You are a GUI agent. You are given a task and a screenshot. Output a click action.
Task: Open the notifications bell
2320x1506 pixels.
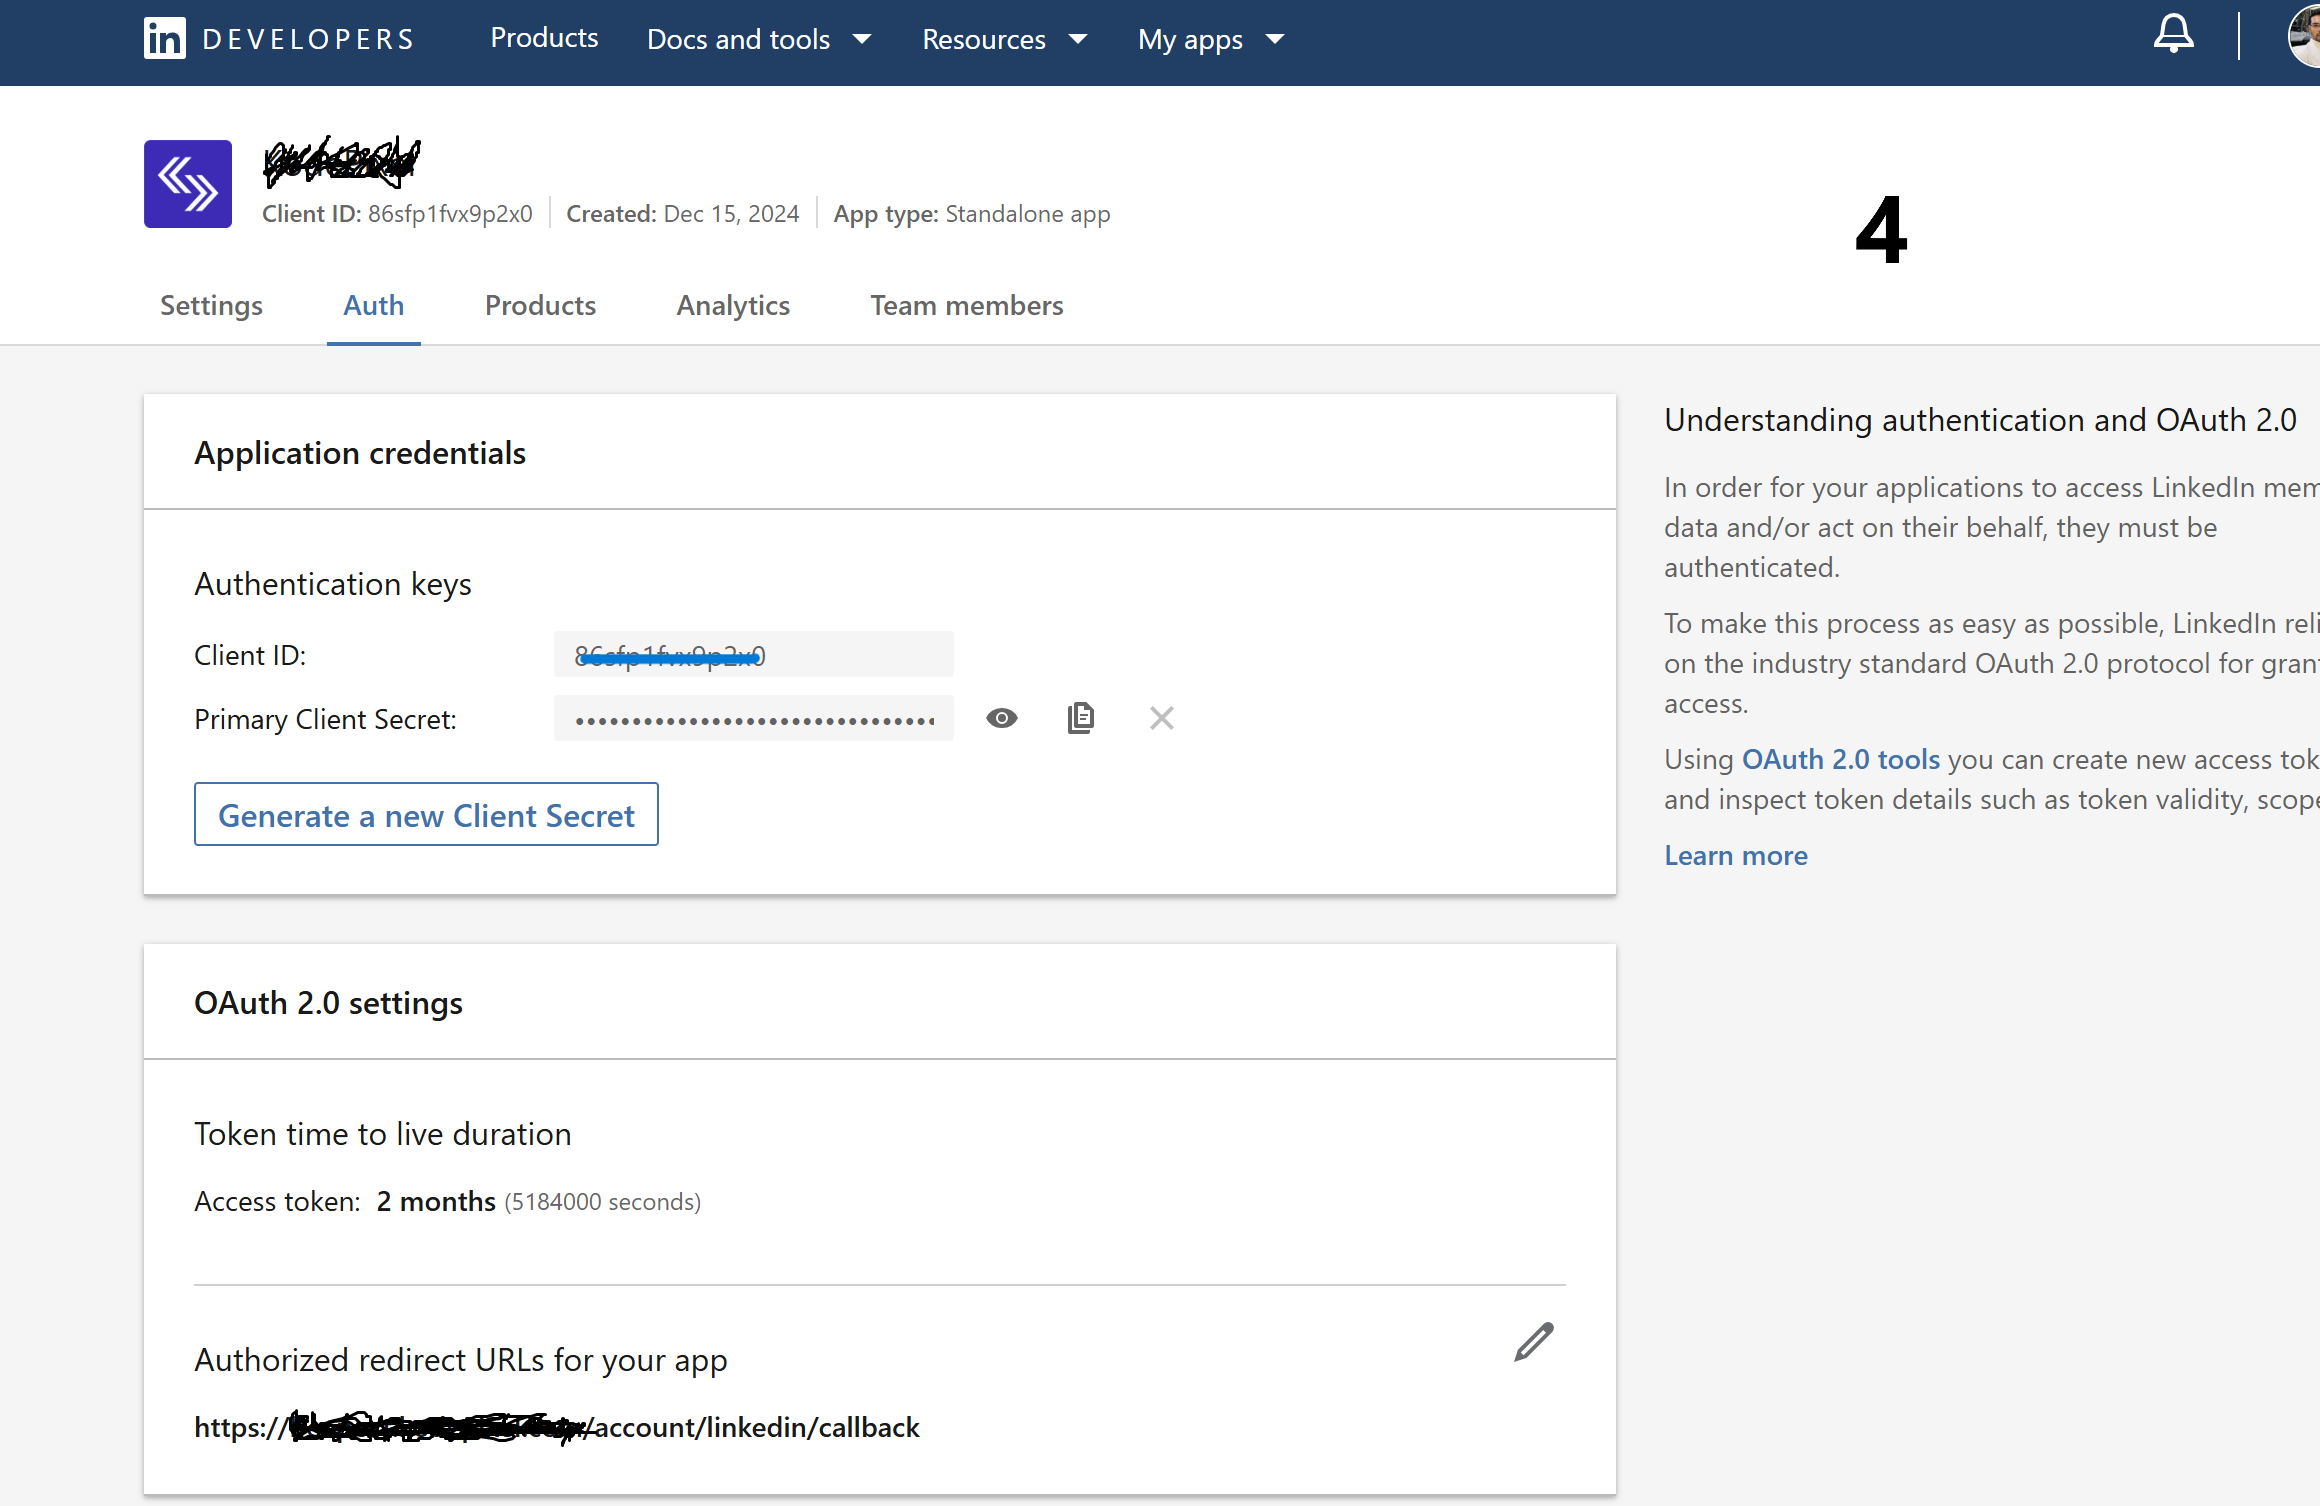click(x=2173, y=34)
